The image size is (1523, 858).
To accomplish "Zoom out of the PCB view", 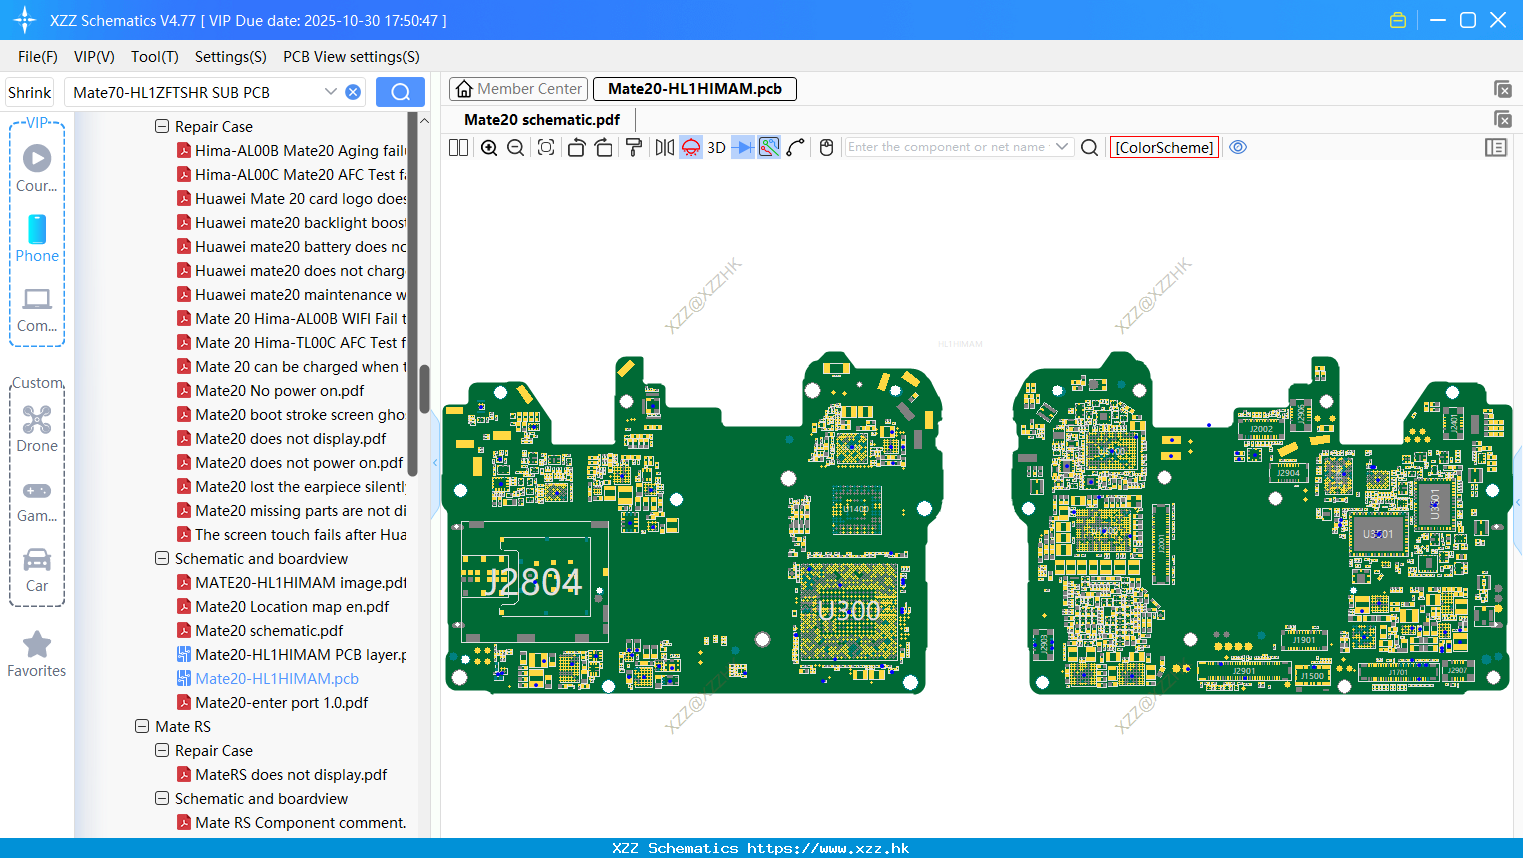I will point(516,148).
